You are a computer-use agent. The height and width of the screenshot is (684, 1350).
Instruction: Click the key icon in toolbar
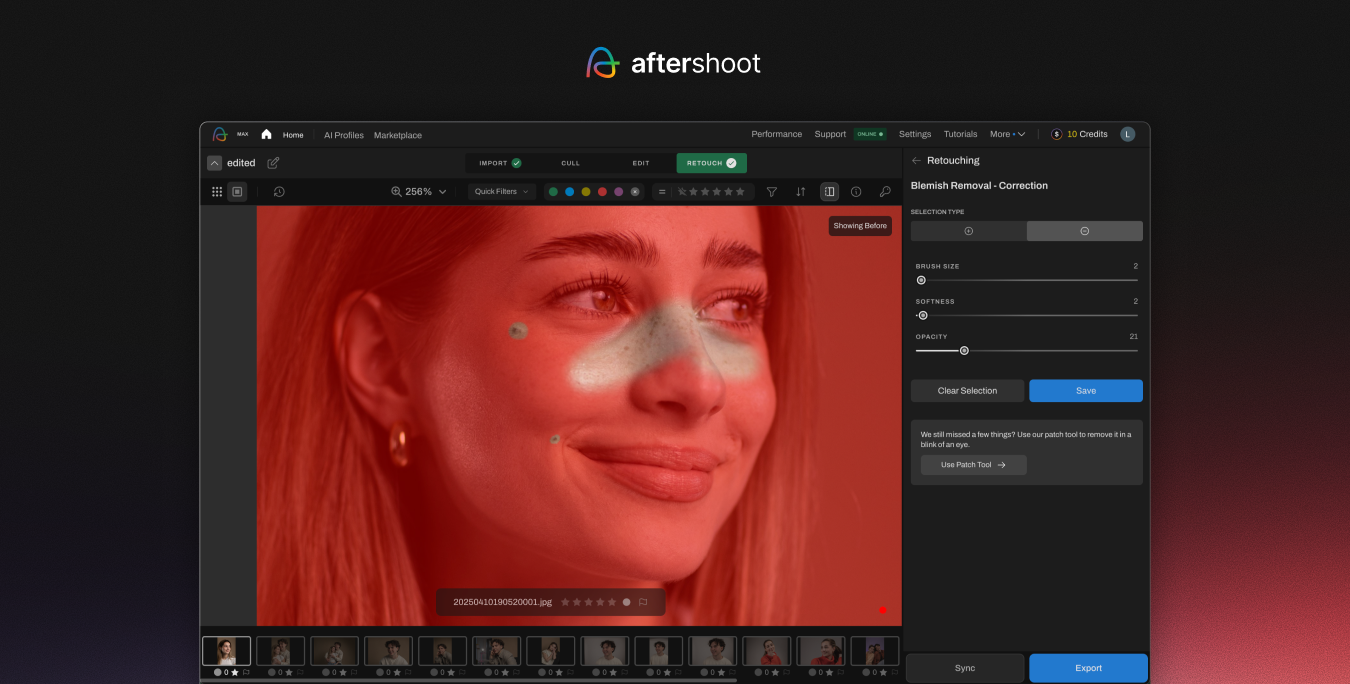pos(885,192)
